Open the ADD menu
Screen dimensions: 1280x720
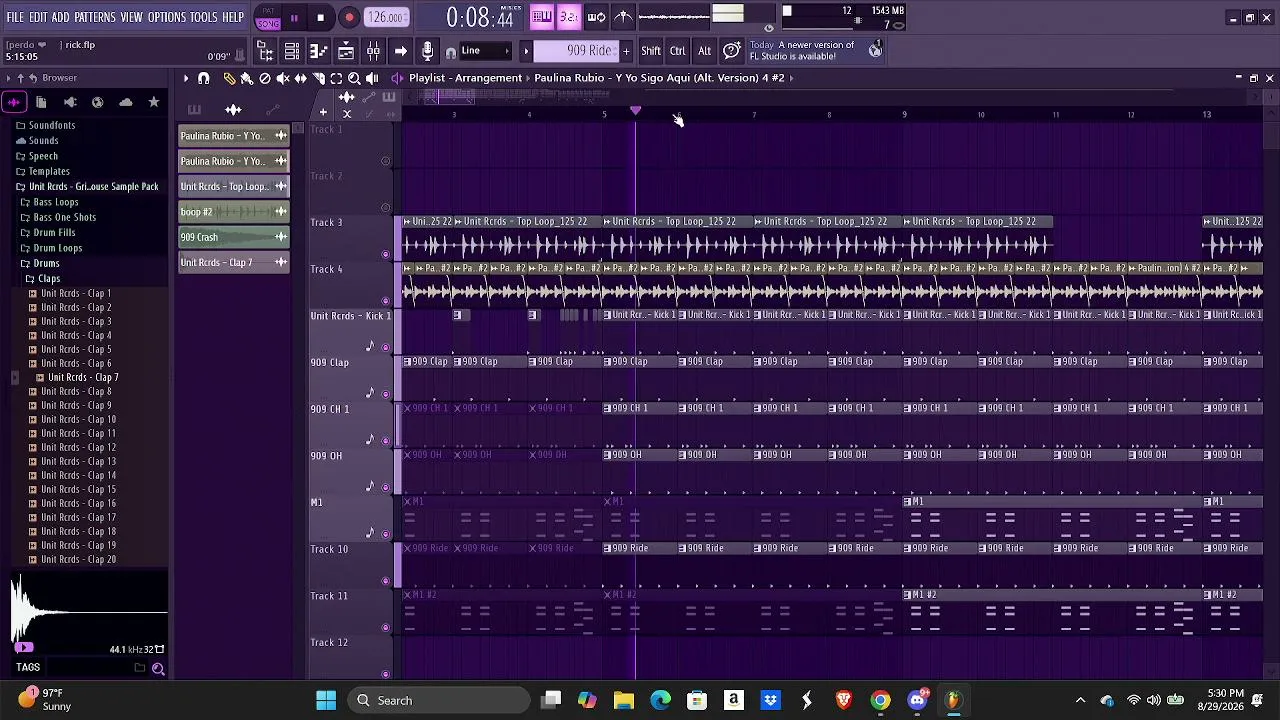61,18
